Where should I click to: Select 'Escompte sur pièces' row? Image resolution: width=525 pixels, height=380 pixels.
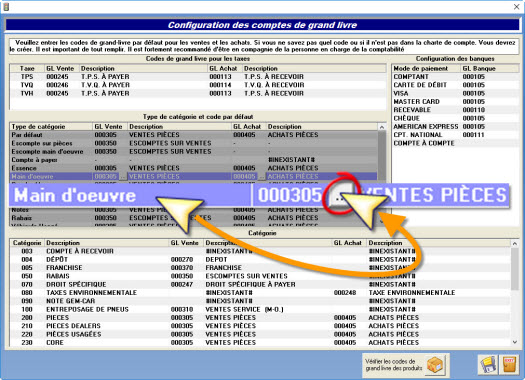pos(194,143)
